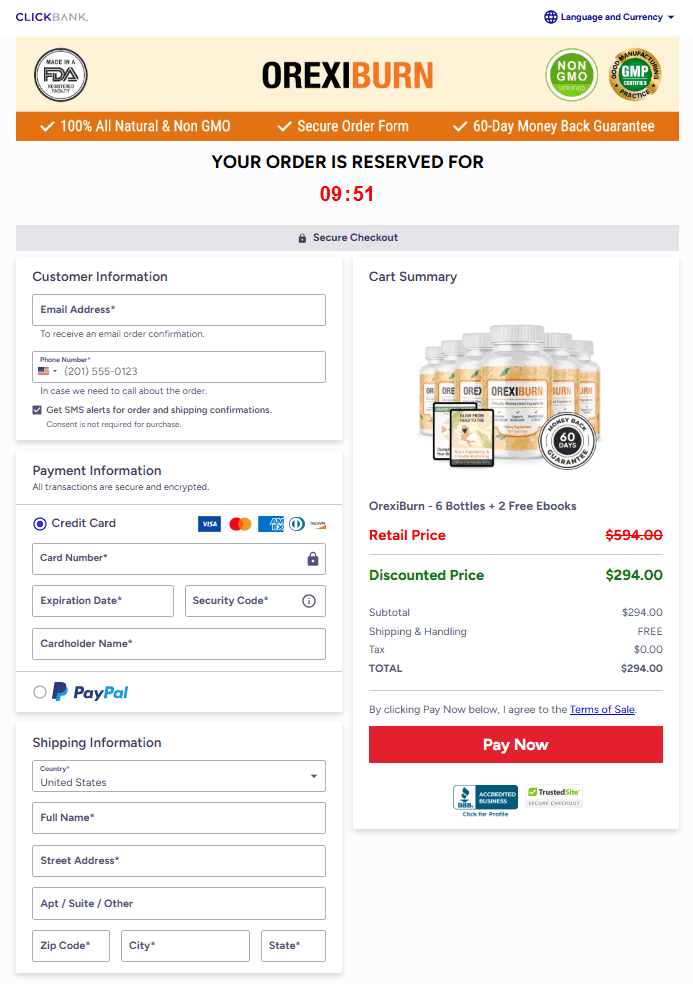This screenshot has height=984, width=693.
Task: Select the Credit Card payment option
Action: pos(40,523)
